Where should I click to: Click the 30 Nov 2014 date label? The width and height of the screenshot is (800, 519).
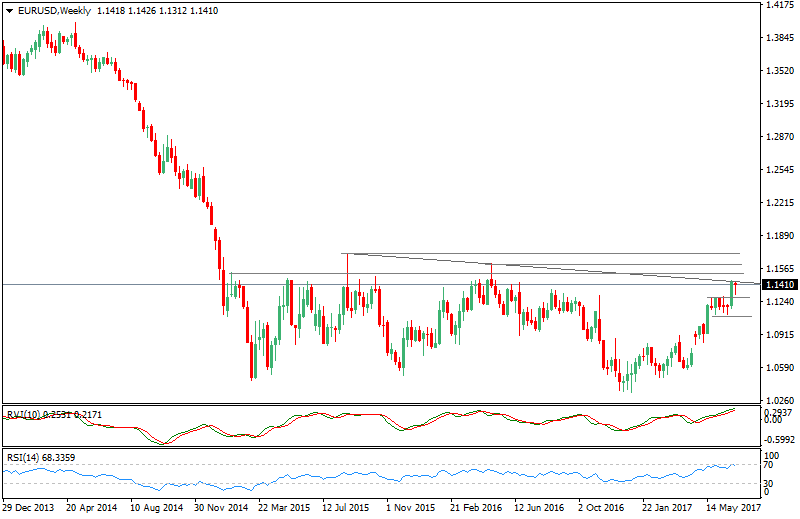pyautogui.click(x=222, y=508)
